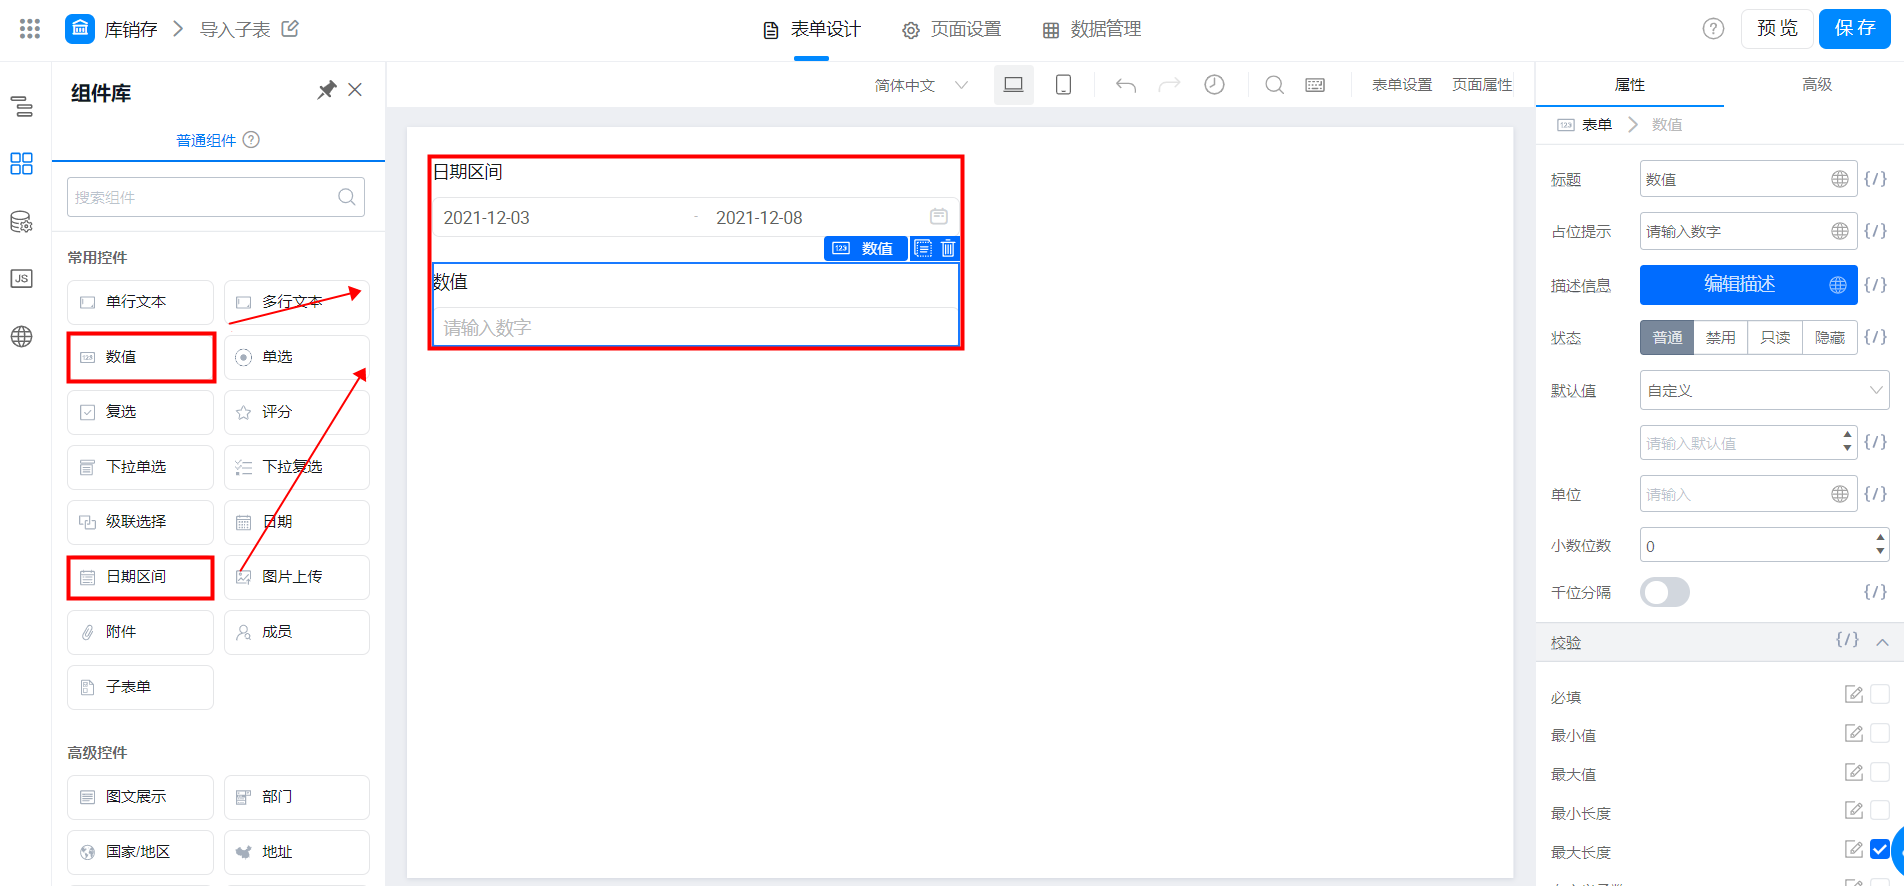
Task: Switch to desktop preview icon
Action: pyautogui.click(x=1013, y=85)
